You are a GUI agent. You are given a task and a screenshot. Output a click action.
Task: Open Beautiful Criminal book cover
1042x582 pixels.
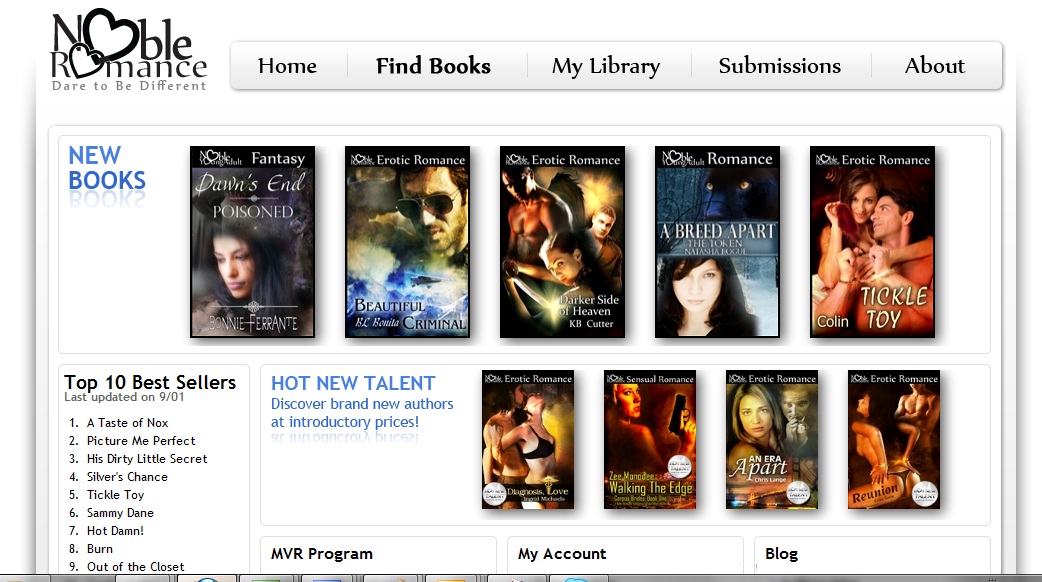pyautogui.click(x=407, y=242)
